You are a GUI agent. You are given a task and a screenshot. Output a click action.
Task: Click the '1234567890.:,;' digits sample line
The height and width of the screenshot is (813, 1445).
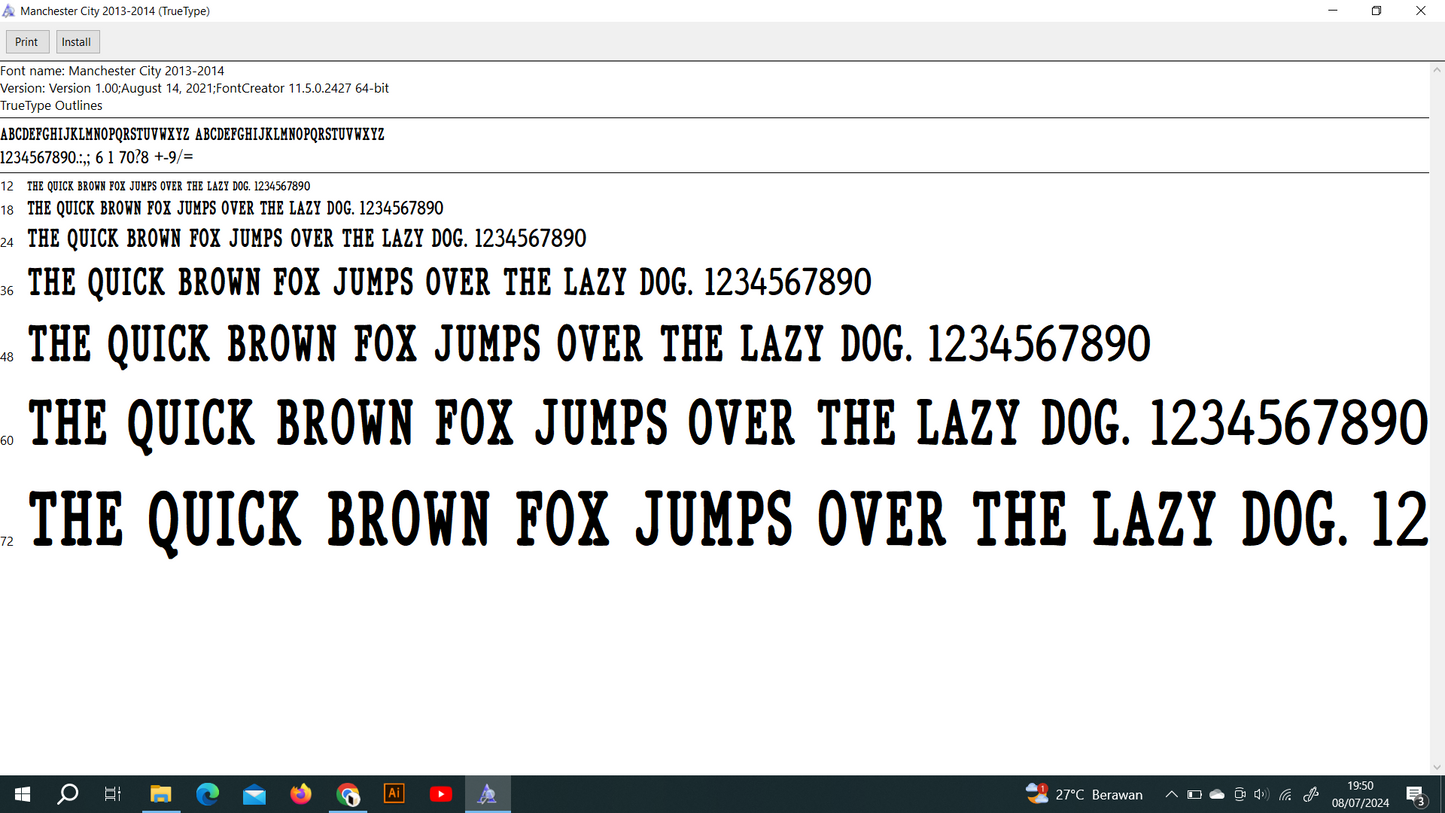pyautogui.click(x=97, y=157)
